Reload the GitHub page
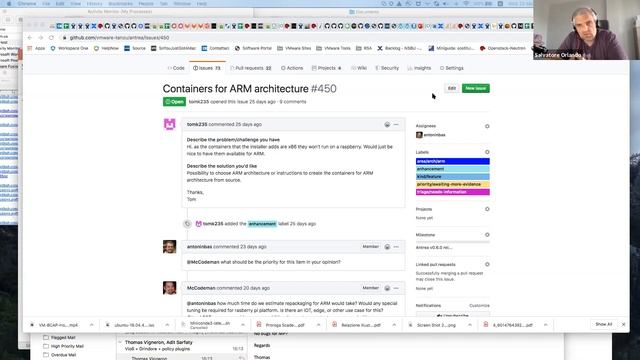The height and width of the screenshot is (360, 640). 51,38
